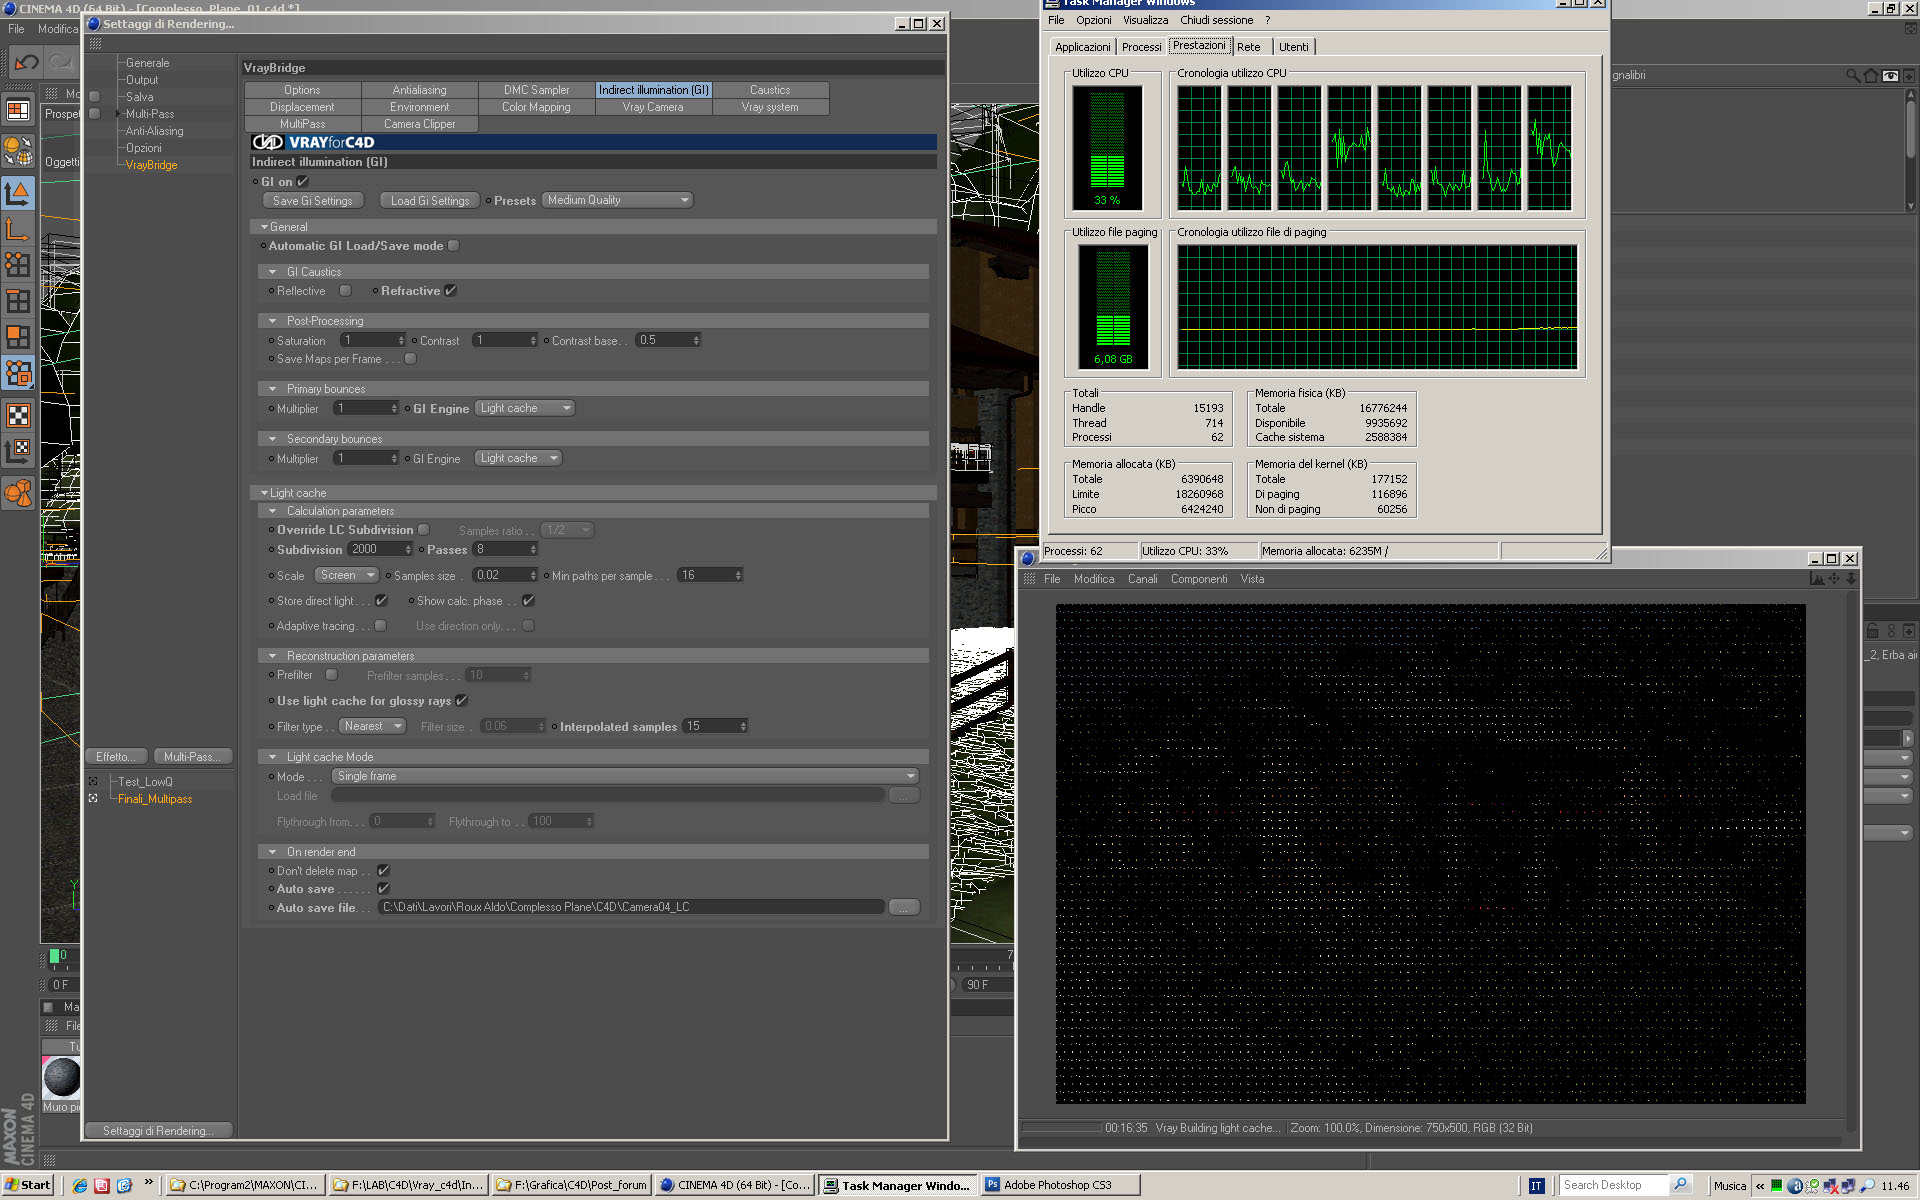Select the Object Axis tool icon
Image resolution: width=1920 pixels, height=1200 pixels.
pyautogui.click(x=18, y=229)
